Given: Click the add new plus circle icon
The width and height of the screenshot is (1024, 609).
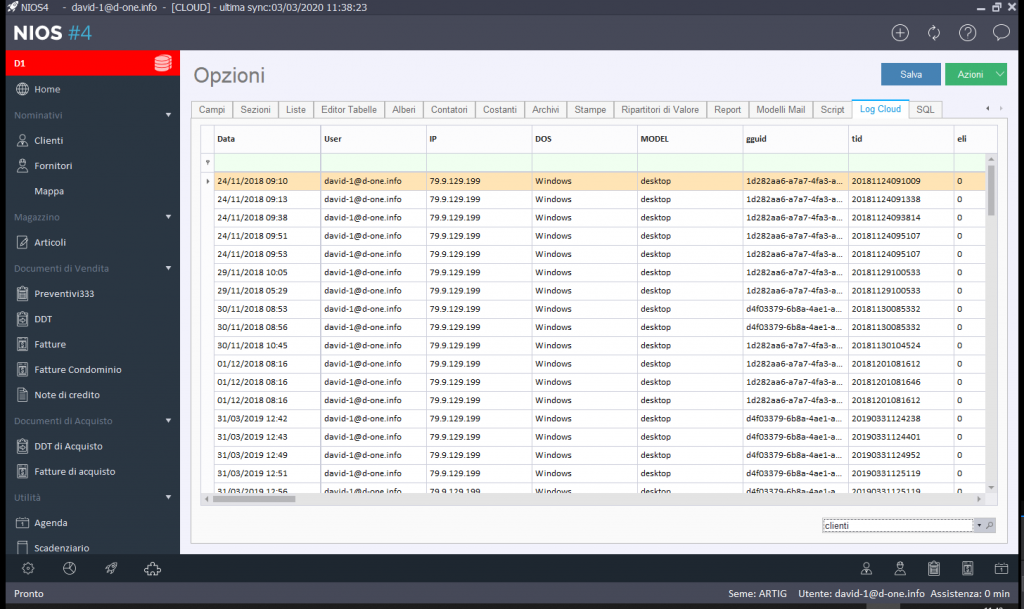Looking at the screenshot, I should pos(900,33).
